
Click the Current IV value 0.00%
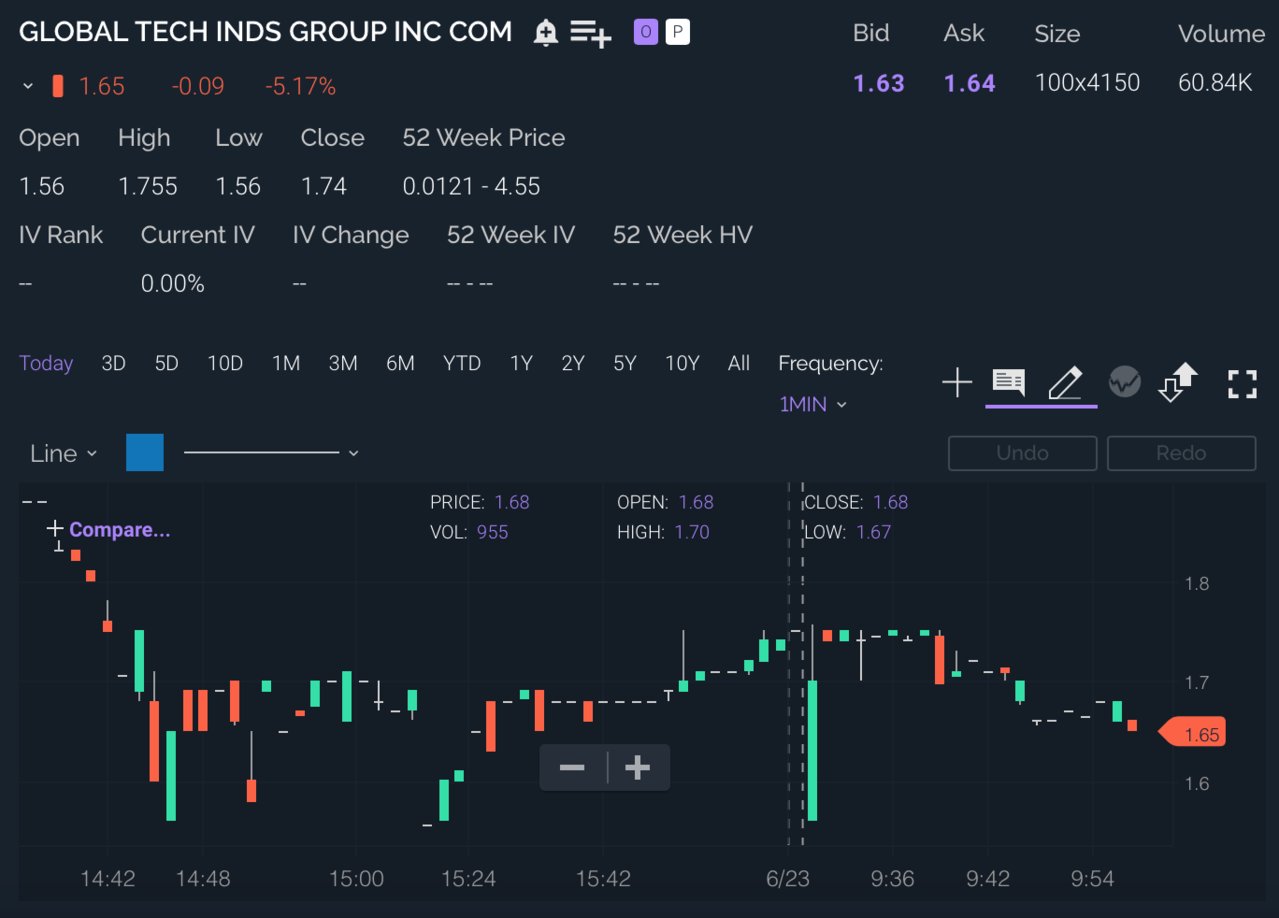pos(173,284)
